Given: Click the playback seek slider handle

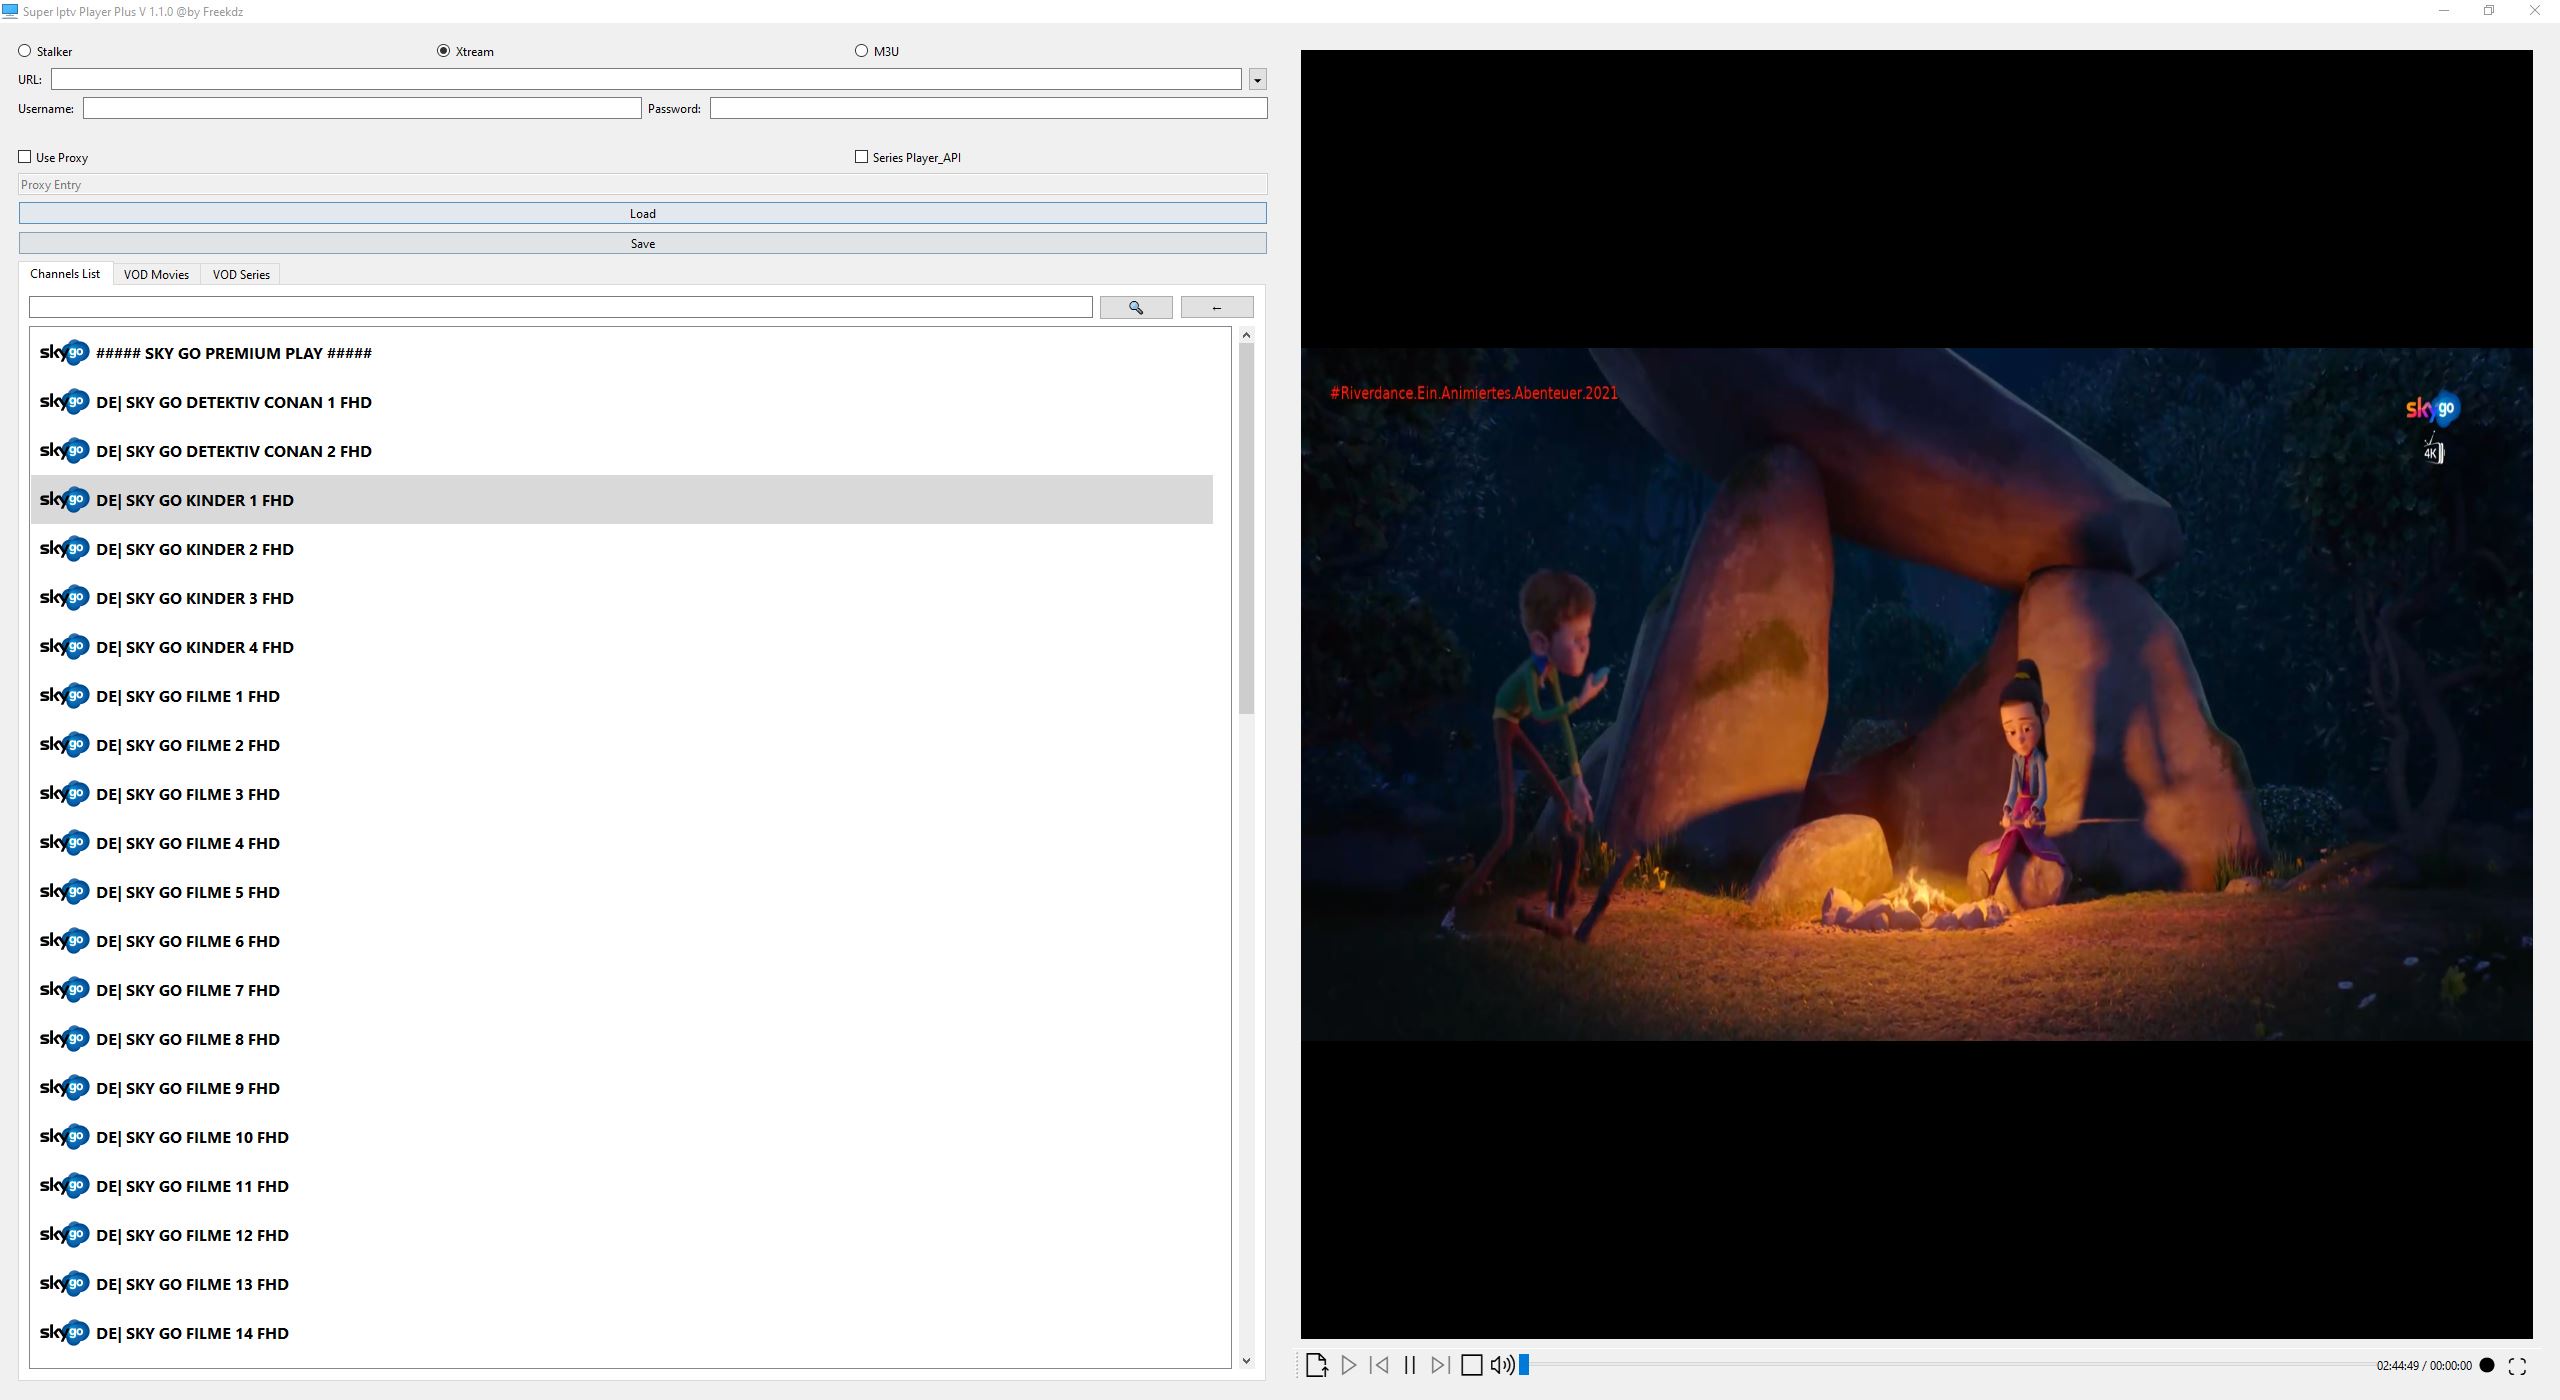Looking at the screenshot, I should (1524, 1365).
